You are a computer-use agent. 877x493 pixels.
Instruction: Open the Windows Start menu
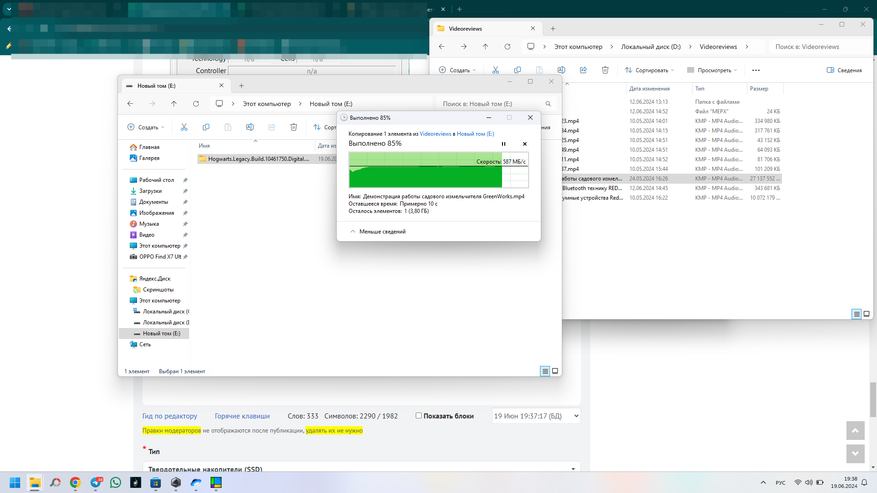tap(15, 483)
